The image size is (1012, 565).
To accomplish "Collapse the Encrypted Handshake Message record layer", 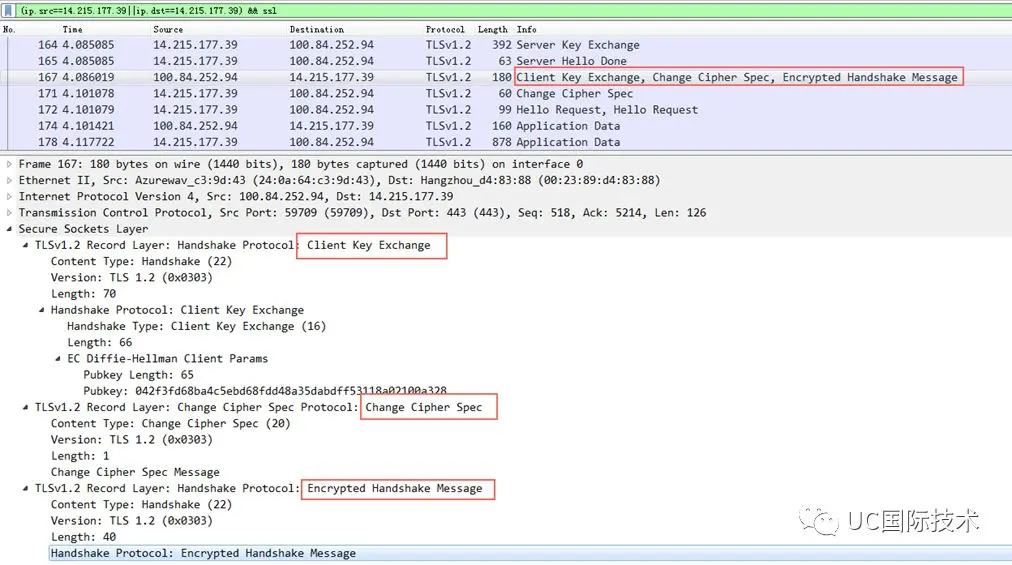I will 25,488.
